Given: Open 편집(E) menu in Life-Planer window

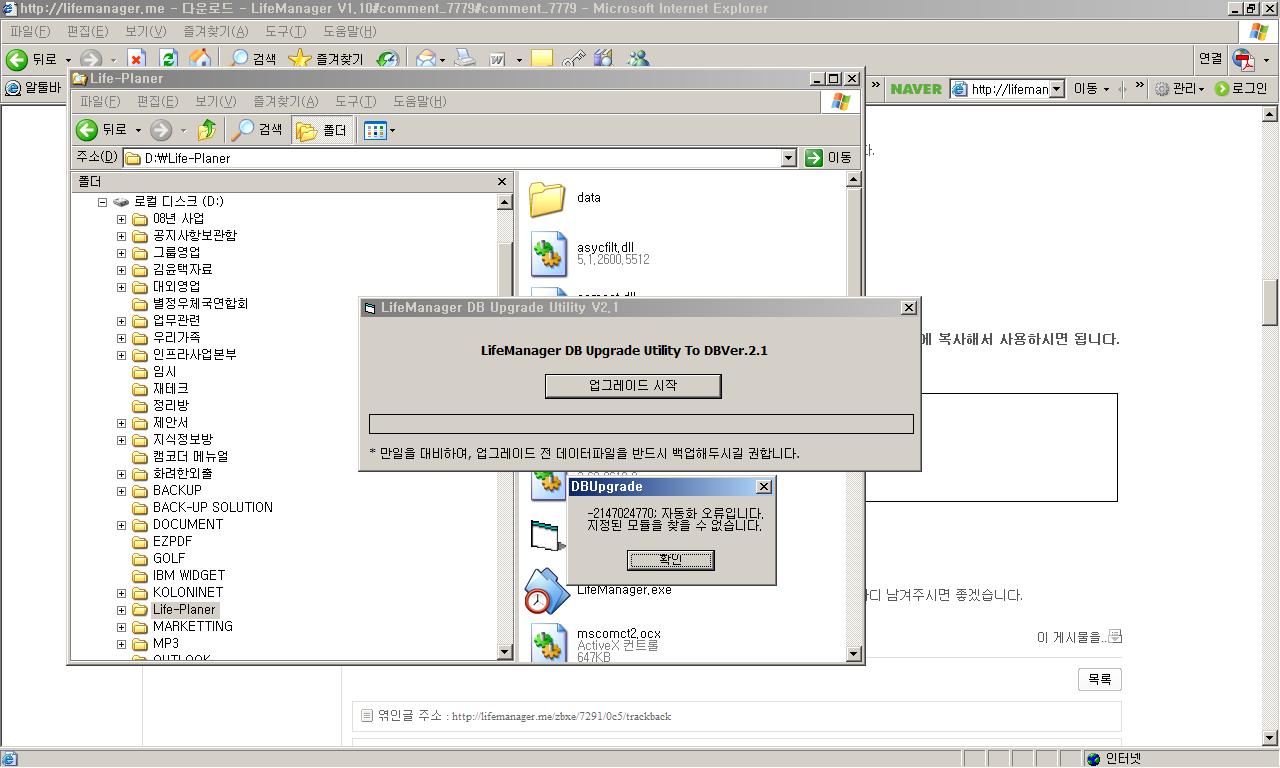Looking at the screenshot, I should point(157,102).
